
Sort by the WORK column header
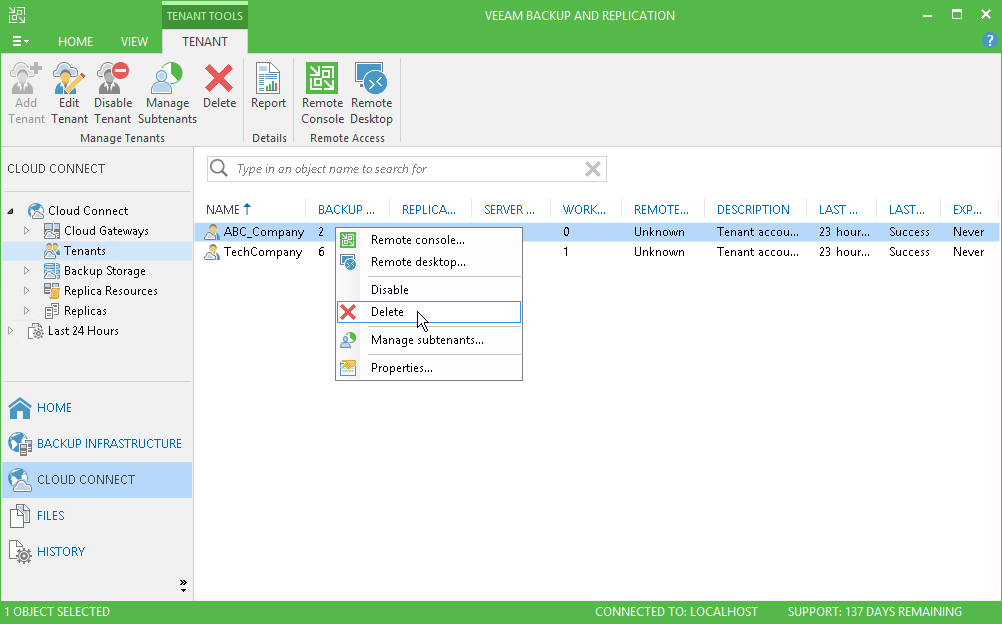click(x=584, y=209)
